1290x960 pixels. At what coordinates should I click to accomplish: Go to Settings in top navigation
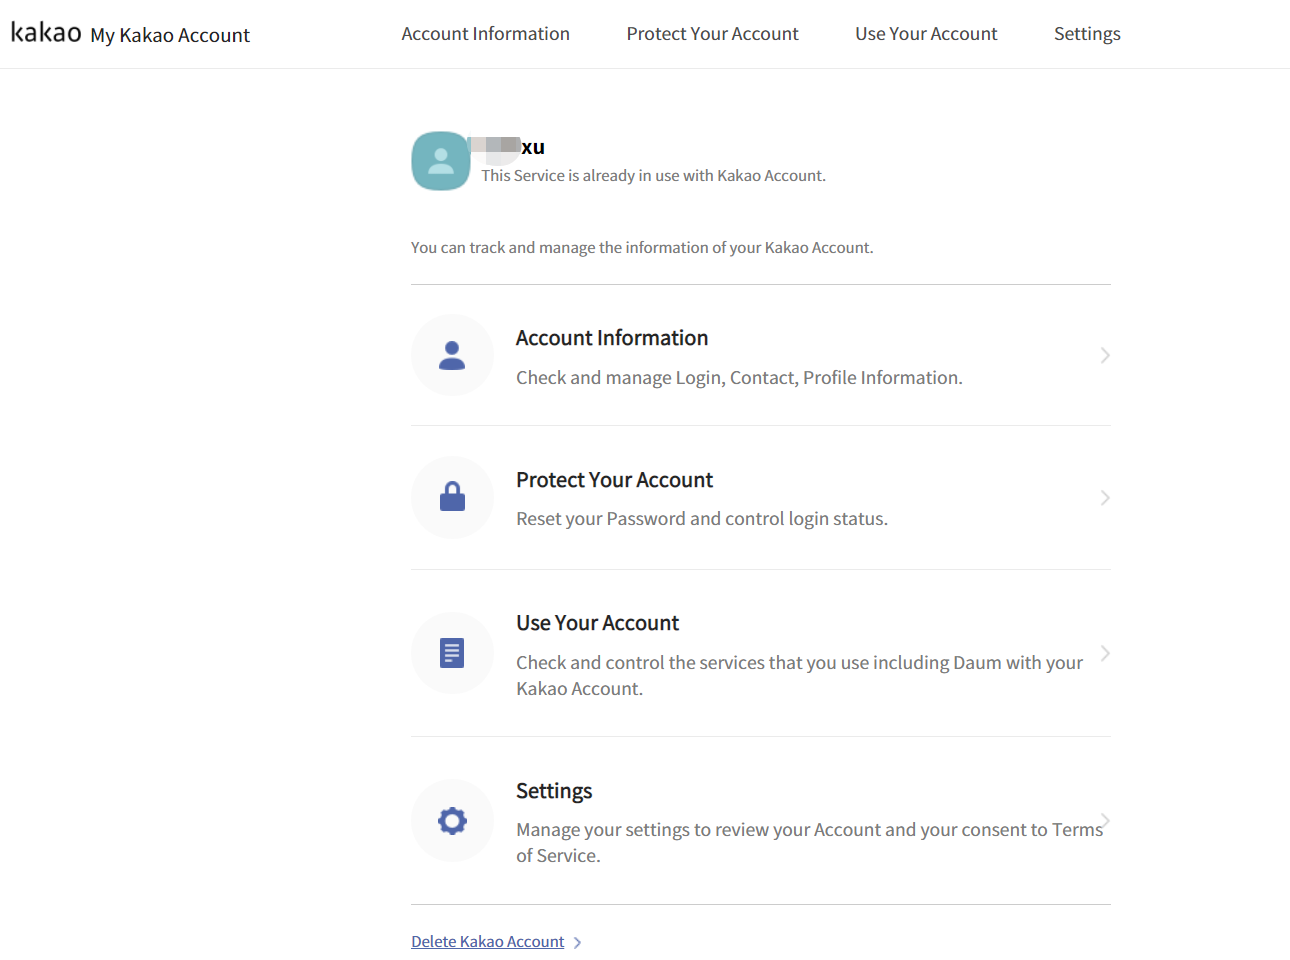coord(1087,34)
